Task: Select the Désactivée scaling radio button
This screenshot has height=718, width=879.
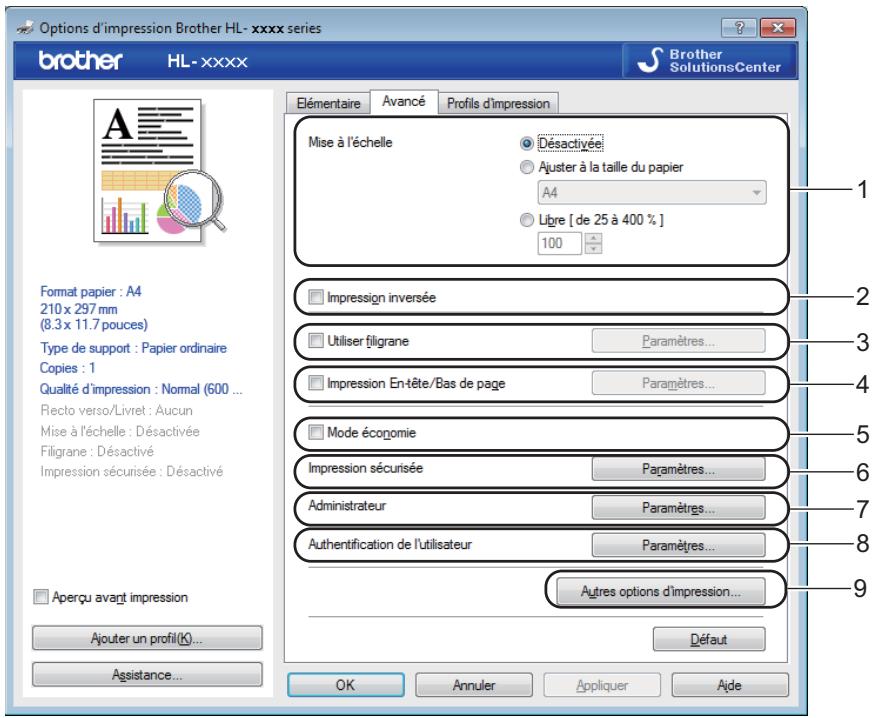Action: point(526,143)
